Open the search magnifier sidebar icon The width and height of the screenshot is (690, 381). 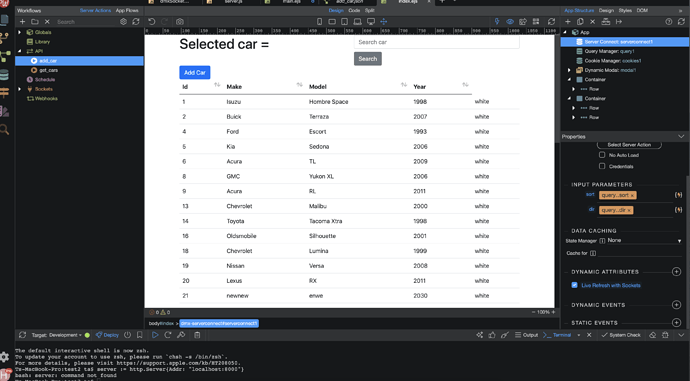4,129
